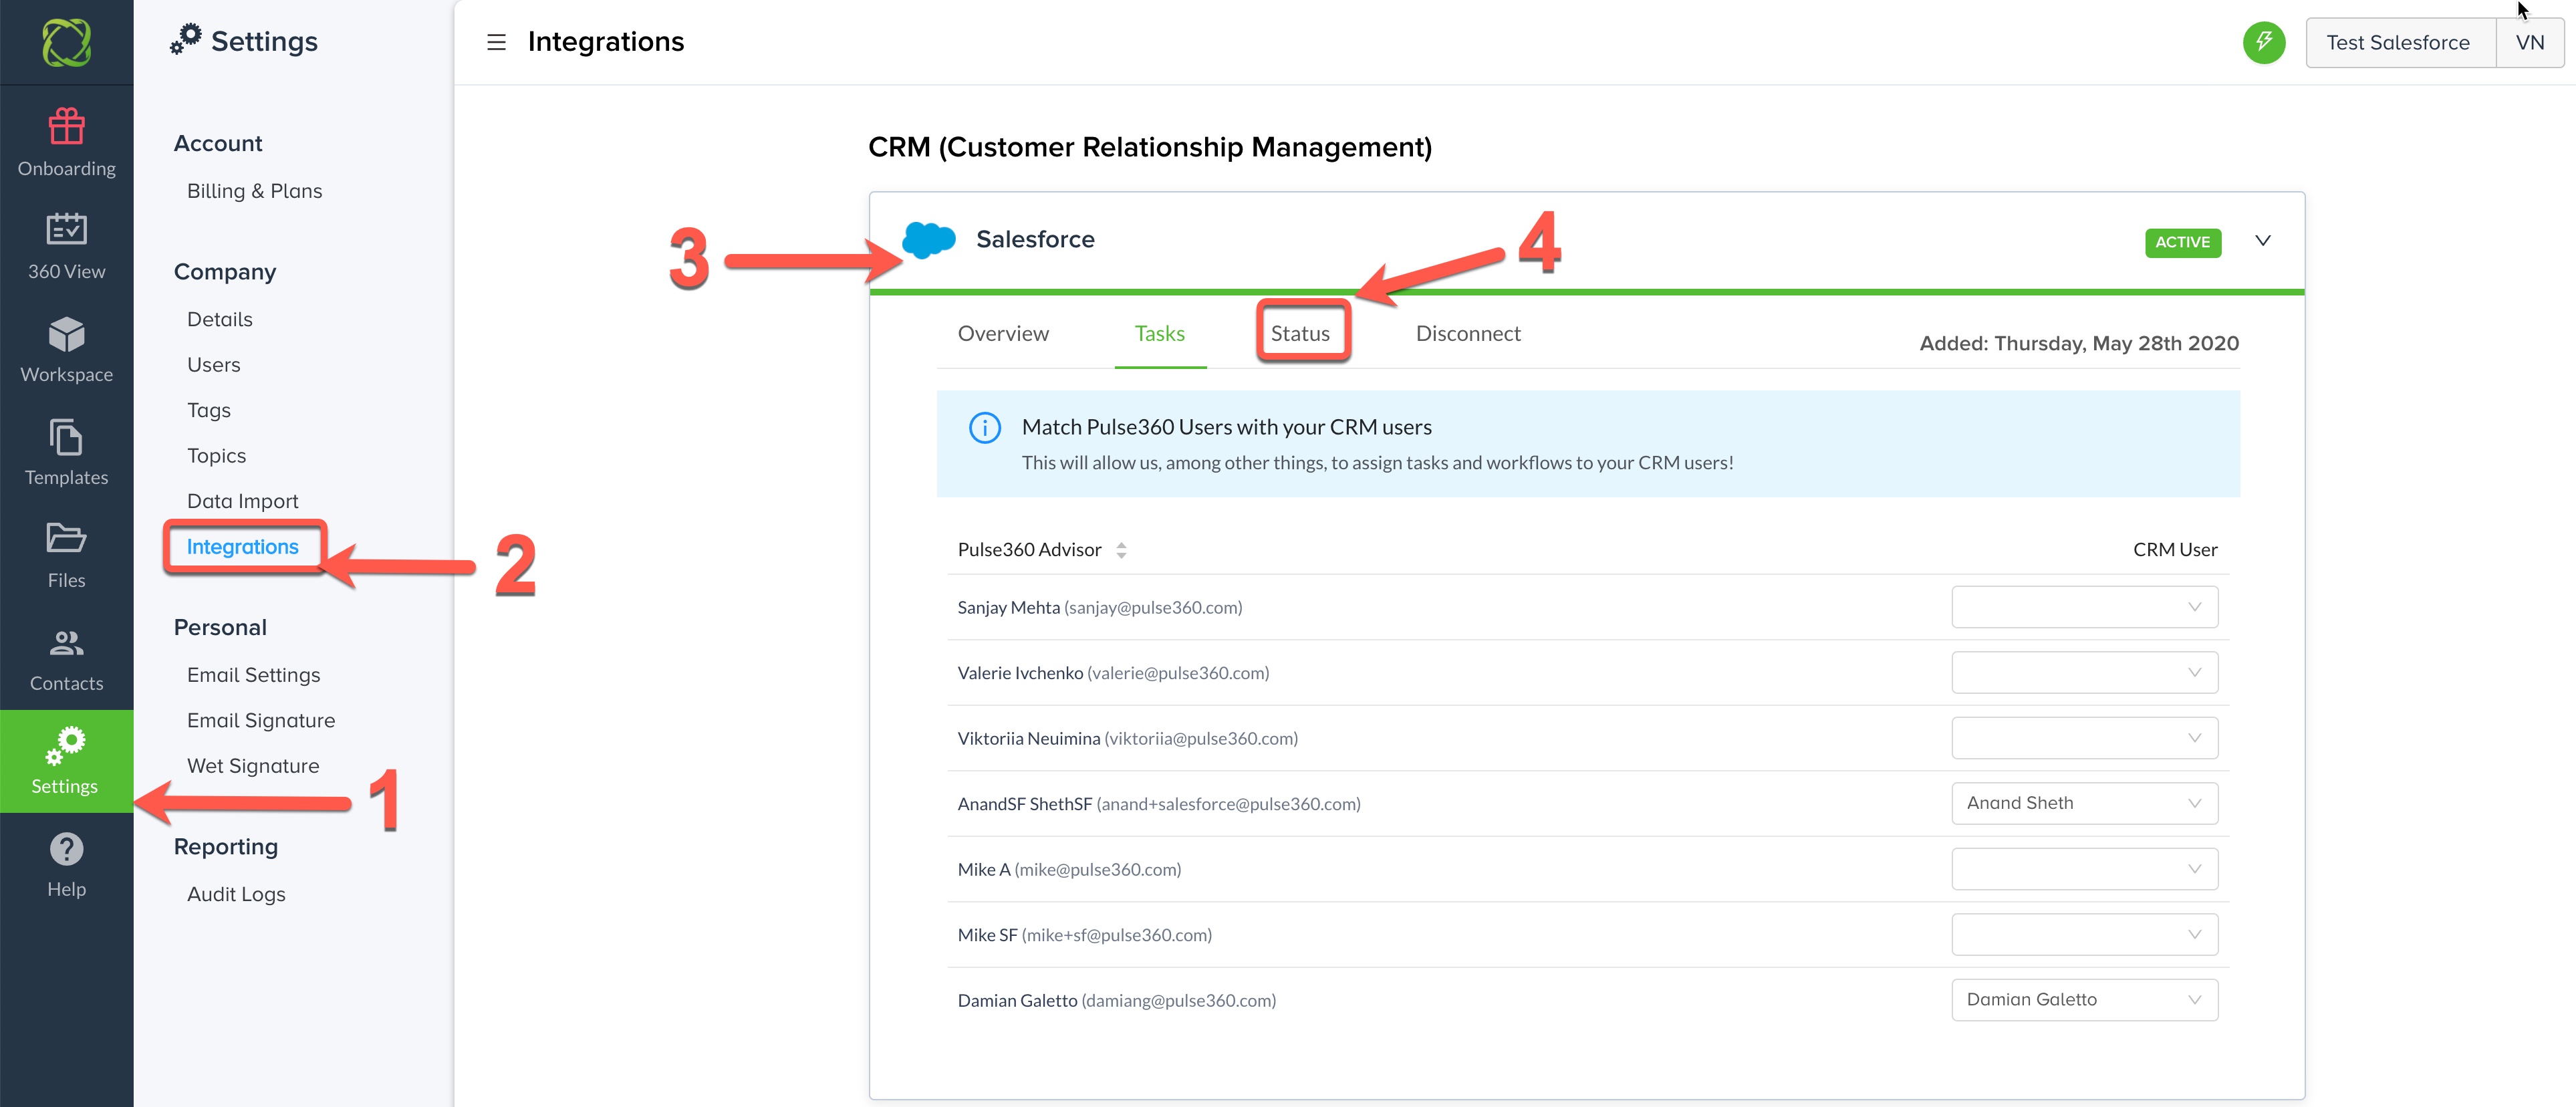2576x1107 pixels.
Task: Click the green lightning bolt icon
Action: [2263, 42]
